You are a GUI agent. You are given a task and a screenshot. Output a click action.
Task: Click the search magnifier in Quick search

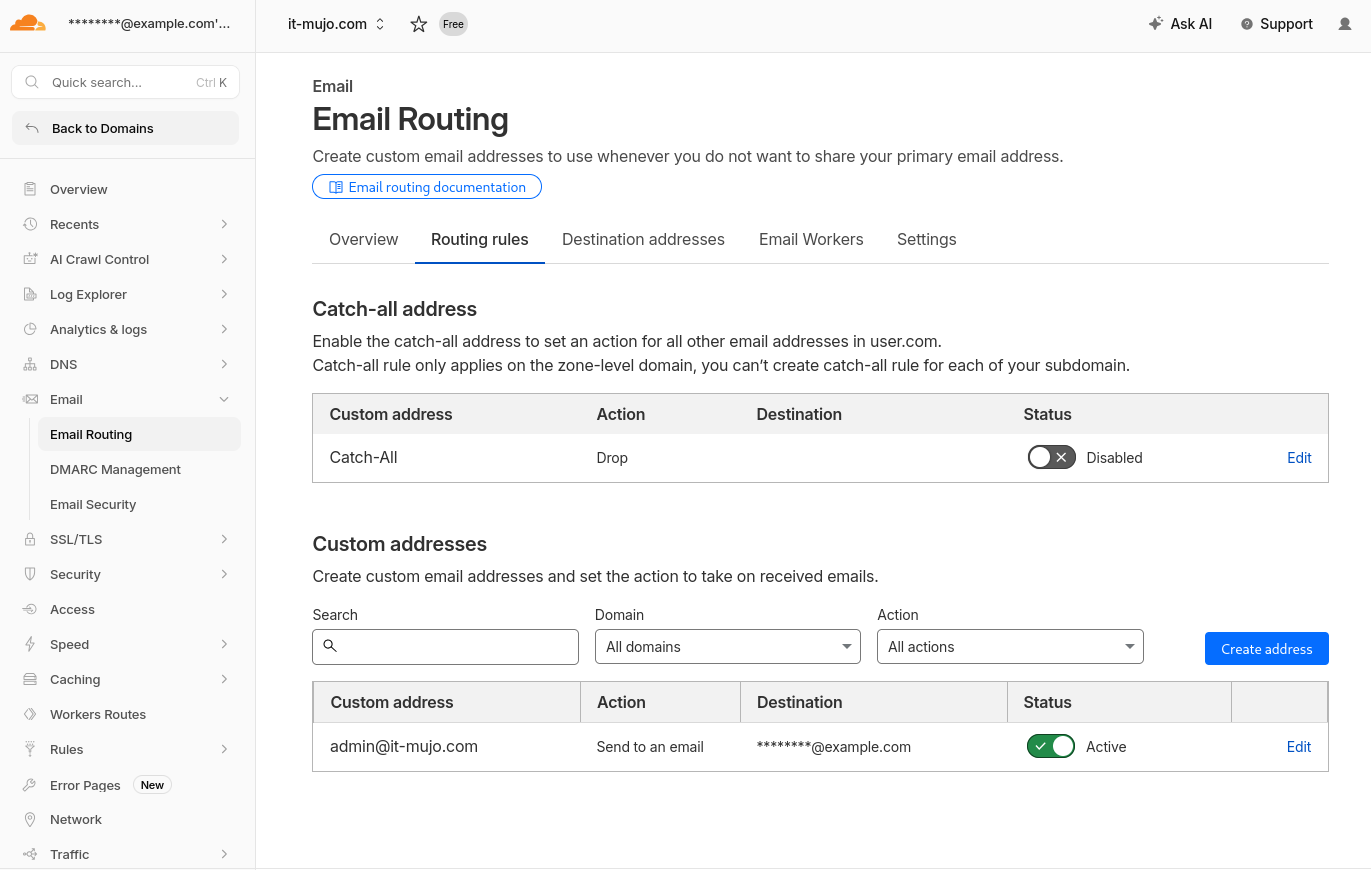pos(32,82)
